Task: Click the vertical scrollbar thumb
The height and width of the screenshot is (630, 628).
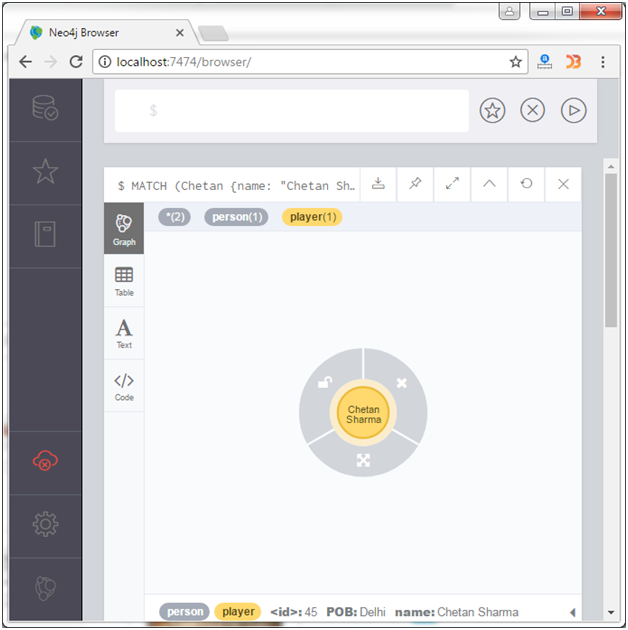Action: point(611,250)
